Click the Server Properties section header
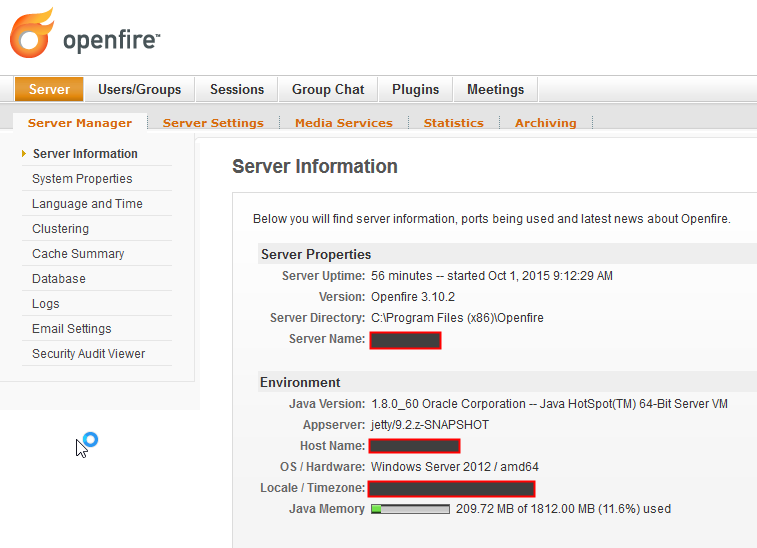 click(x=316, y=254)
